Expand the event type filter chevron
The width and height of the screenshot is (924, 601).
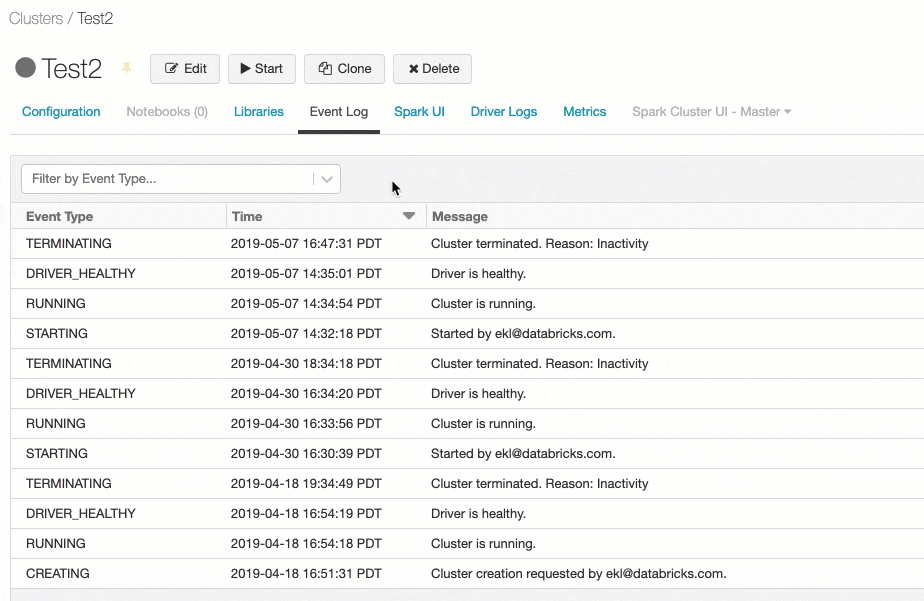(327, 179)
